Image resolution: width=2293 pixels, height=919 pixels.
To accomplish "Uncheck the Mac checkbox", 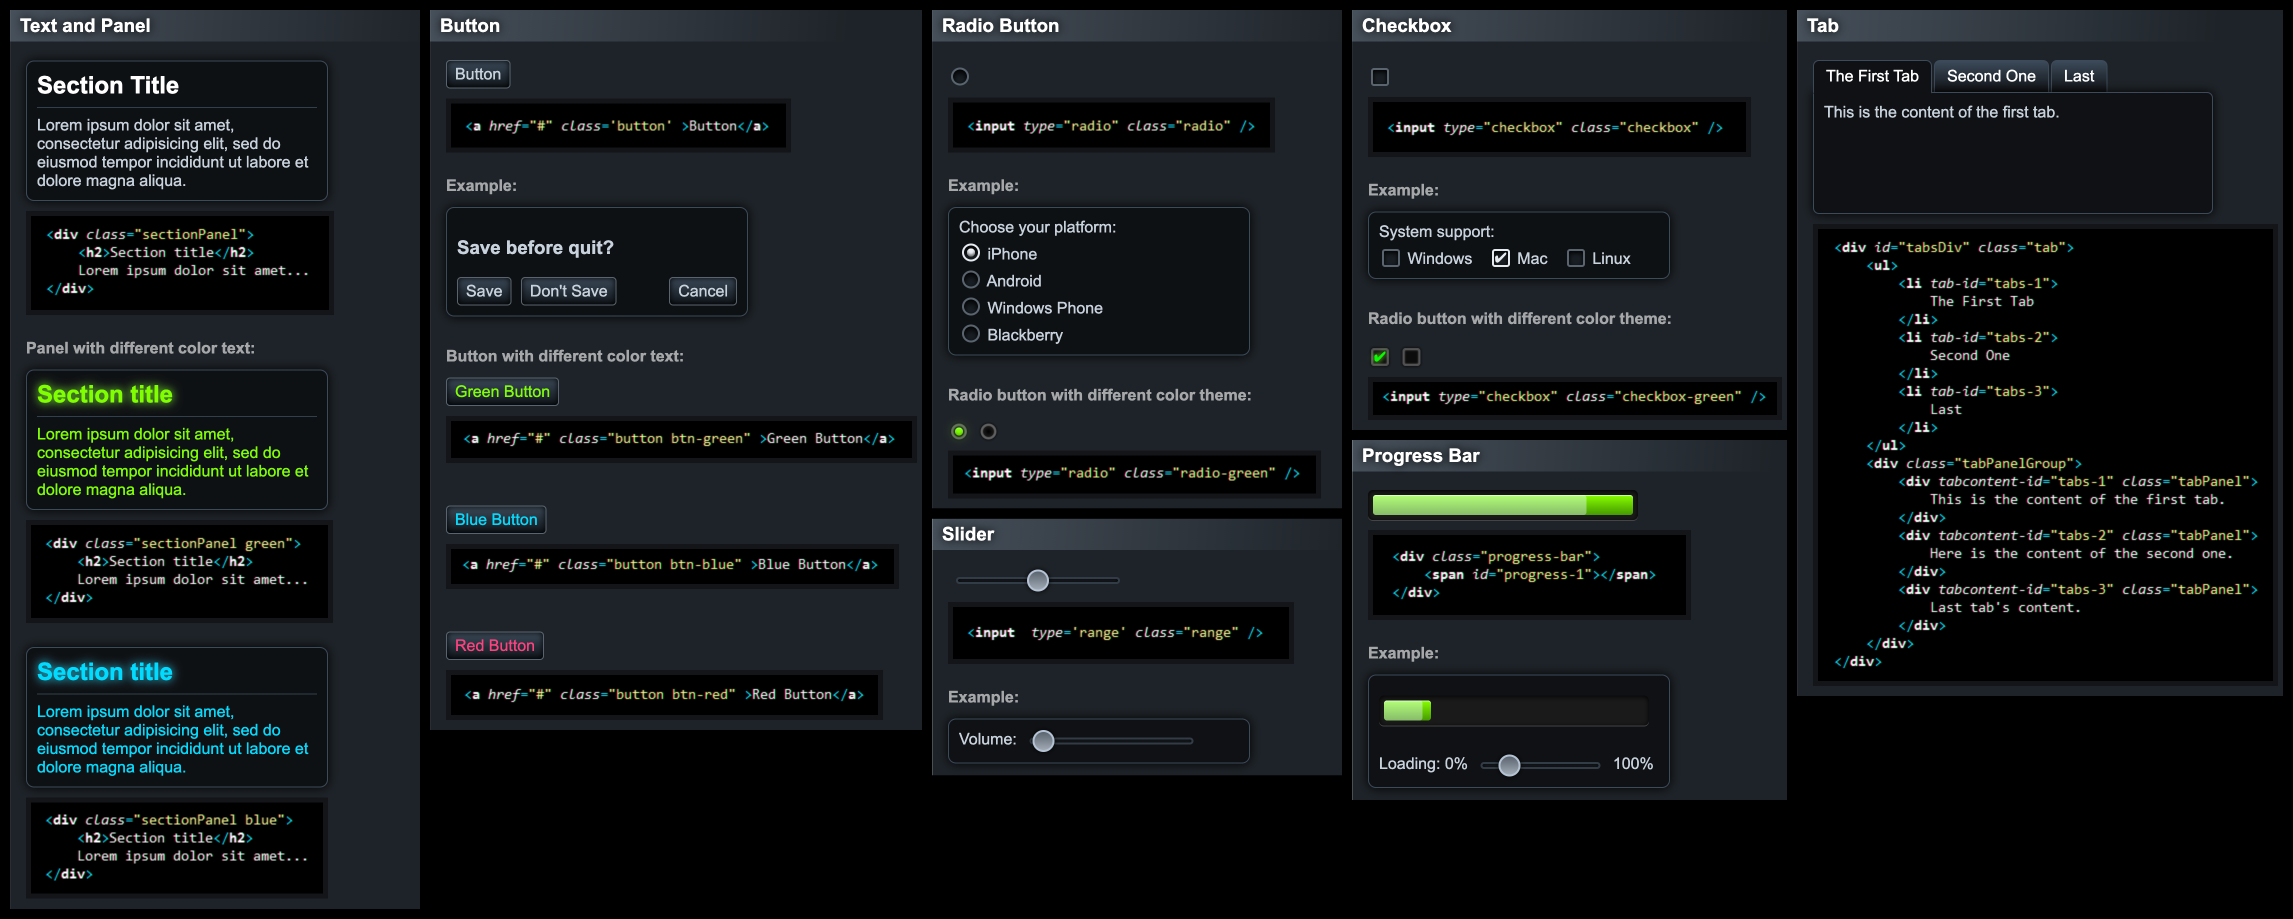I will click(x=1500, y=259).
